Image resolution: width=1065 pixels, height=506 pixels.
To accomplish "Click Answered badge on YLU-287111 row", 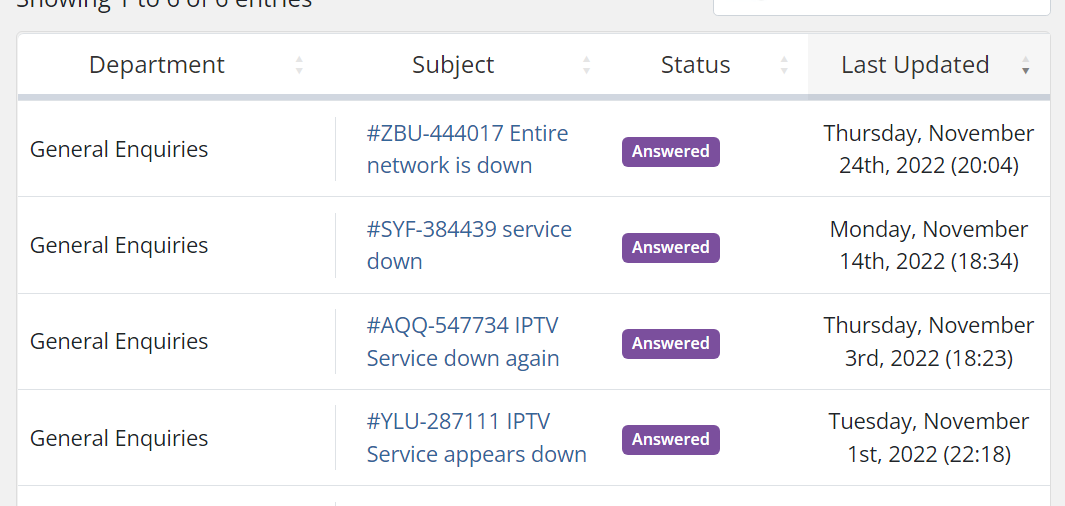I will click(x=670, y=439).
